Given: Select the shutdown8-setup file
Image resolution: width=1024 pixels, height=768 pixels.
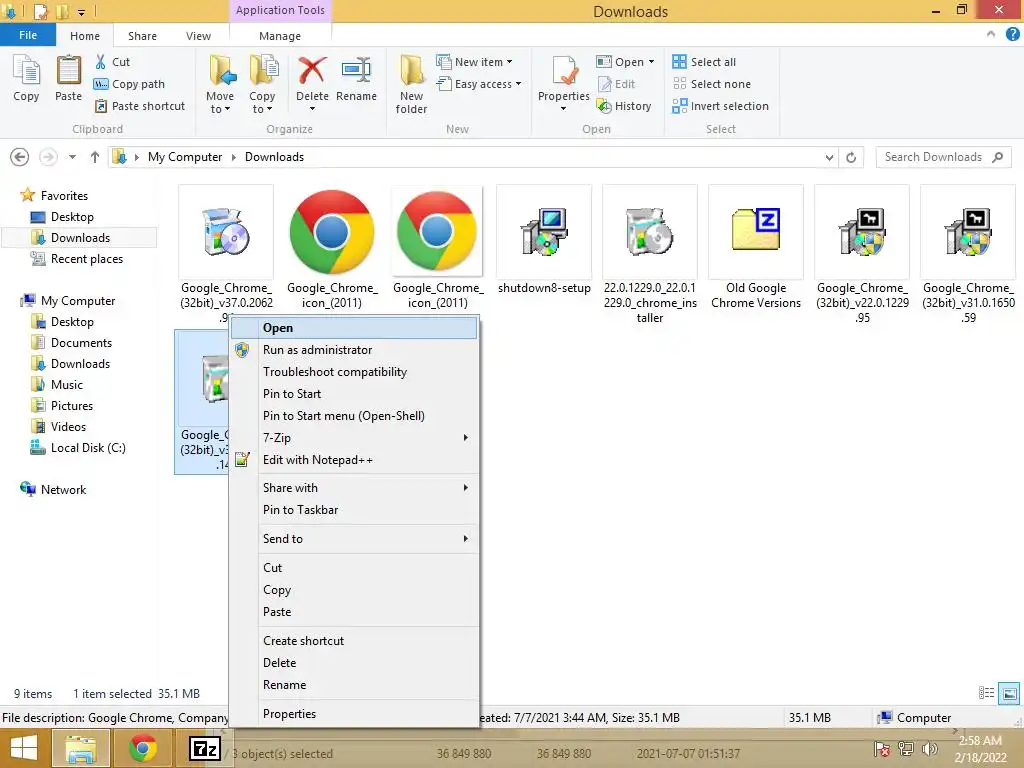Looking at the screenshot, I should coord(544,242).
